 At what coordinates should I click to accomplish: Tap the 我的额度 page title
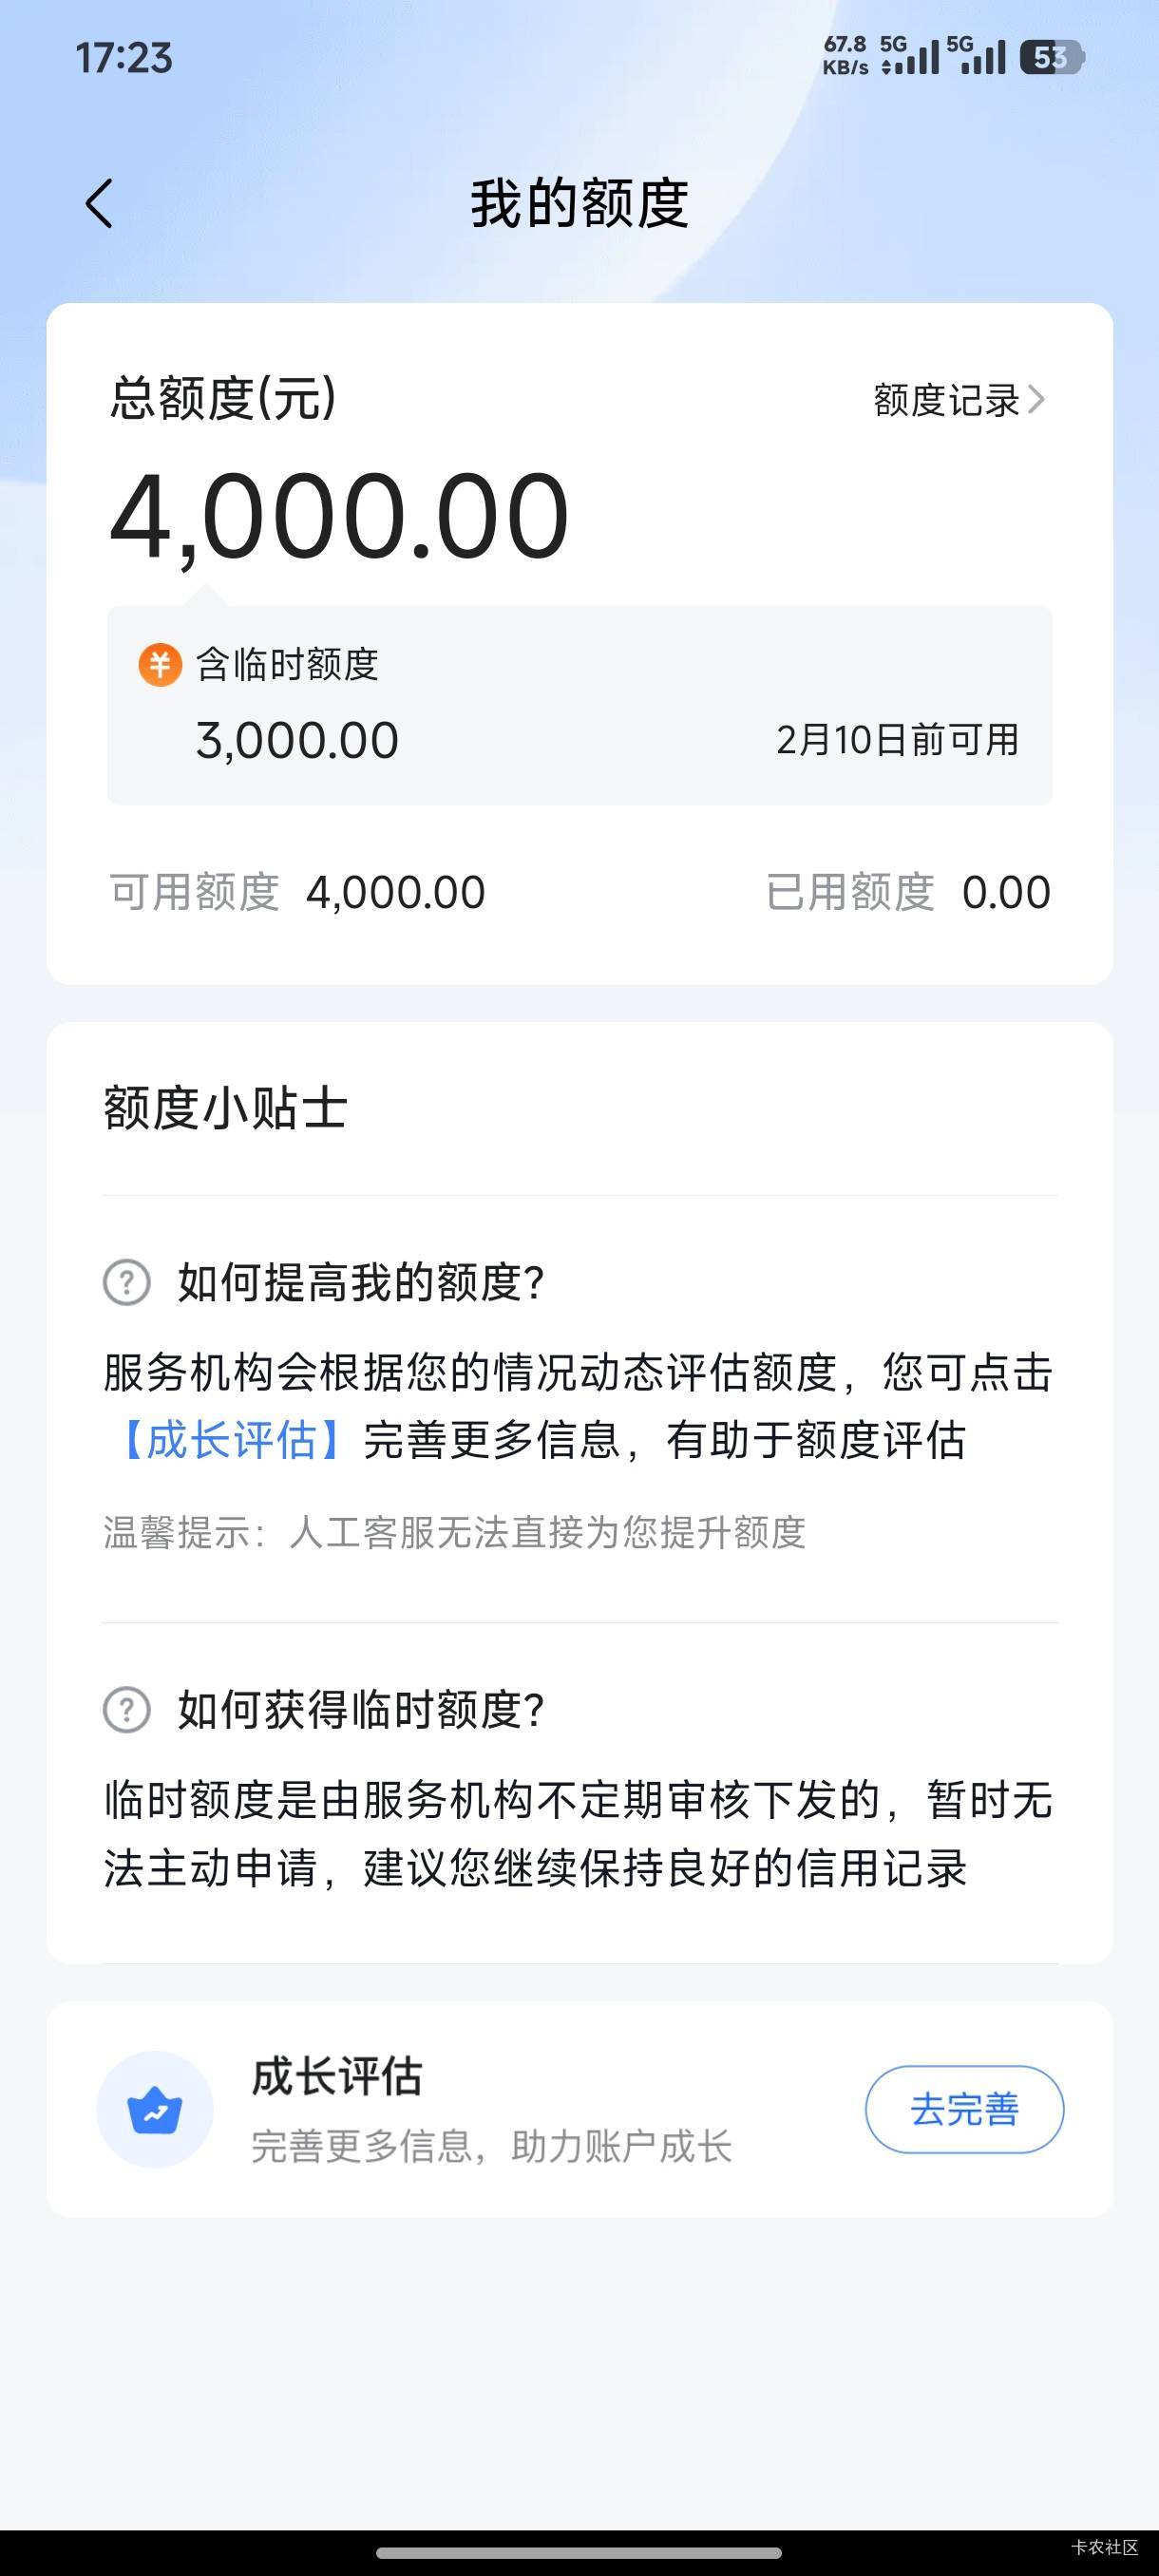point(579,204)
